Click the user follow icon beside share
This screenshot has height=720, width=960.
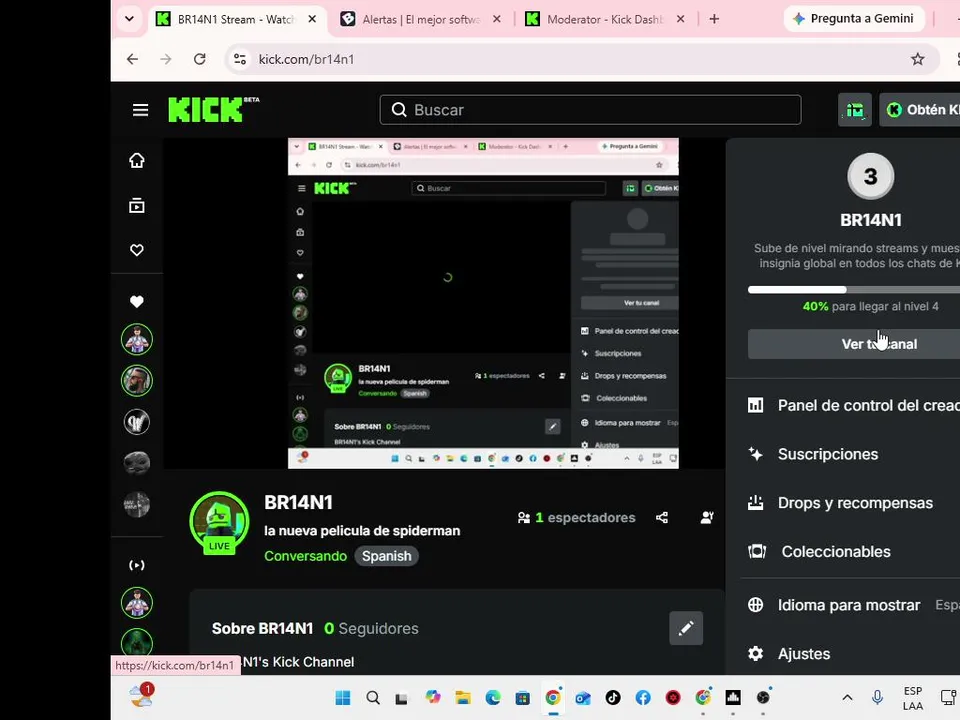[707, 518]
